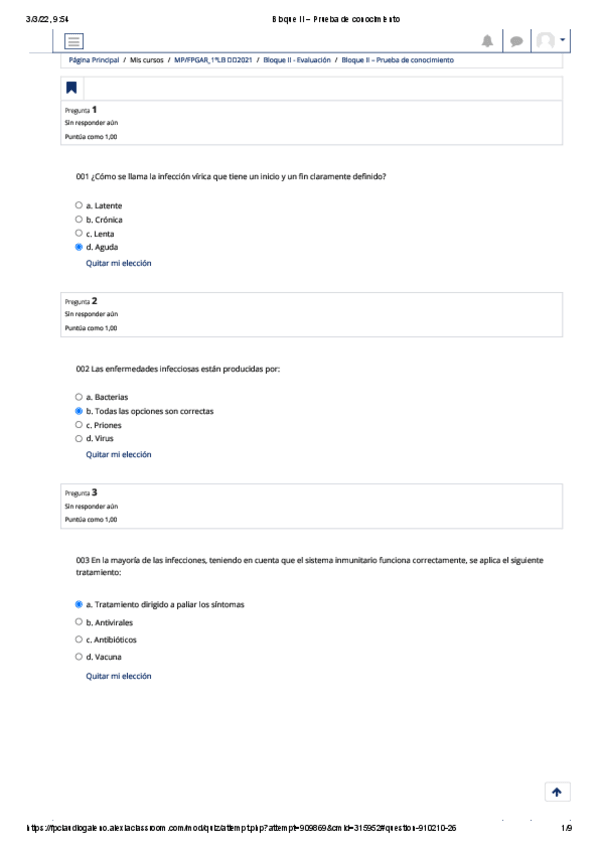The image size is (599, 848).
Task: Open the notifications bell
Action: pos(487,41)
